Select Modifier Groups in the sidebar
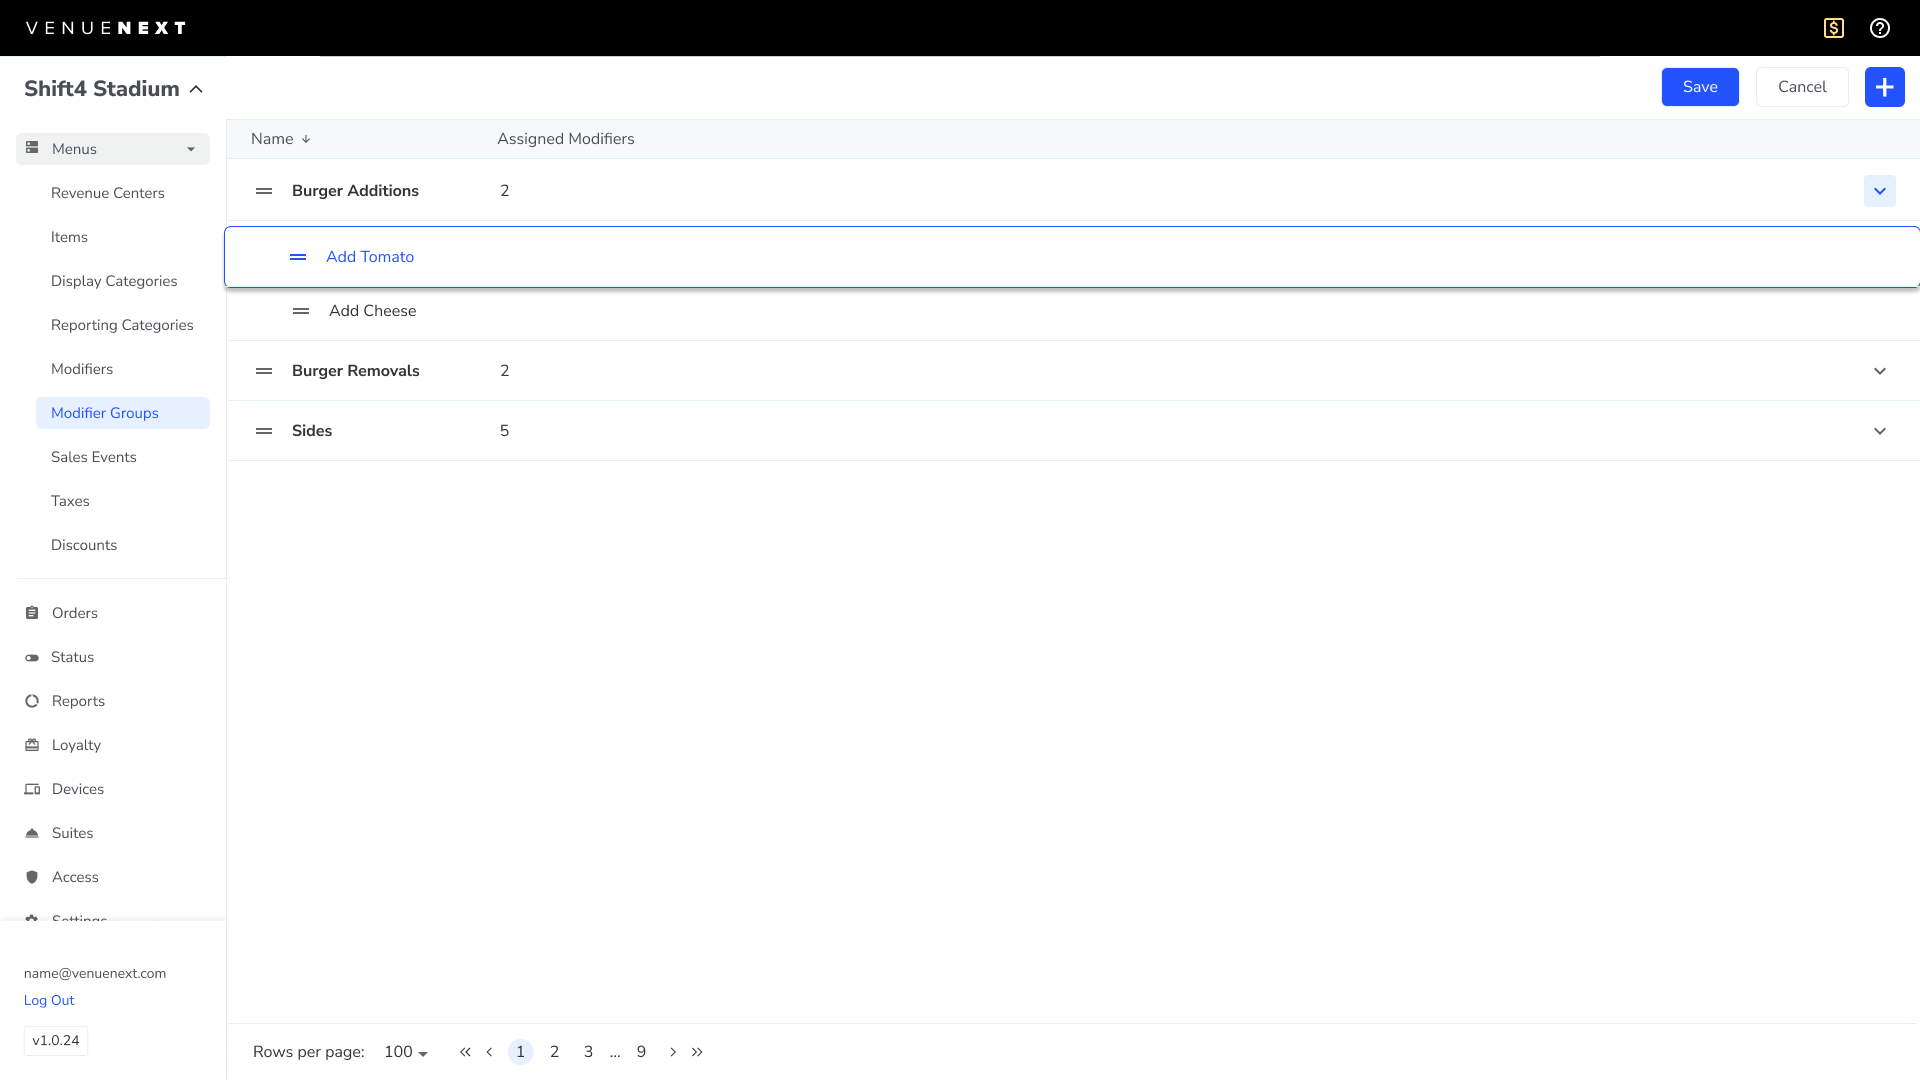1920x1080 pixels. pos(105,413)
